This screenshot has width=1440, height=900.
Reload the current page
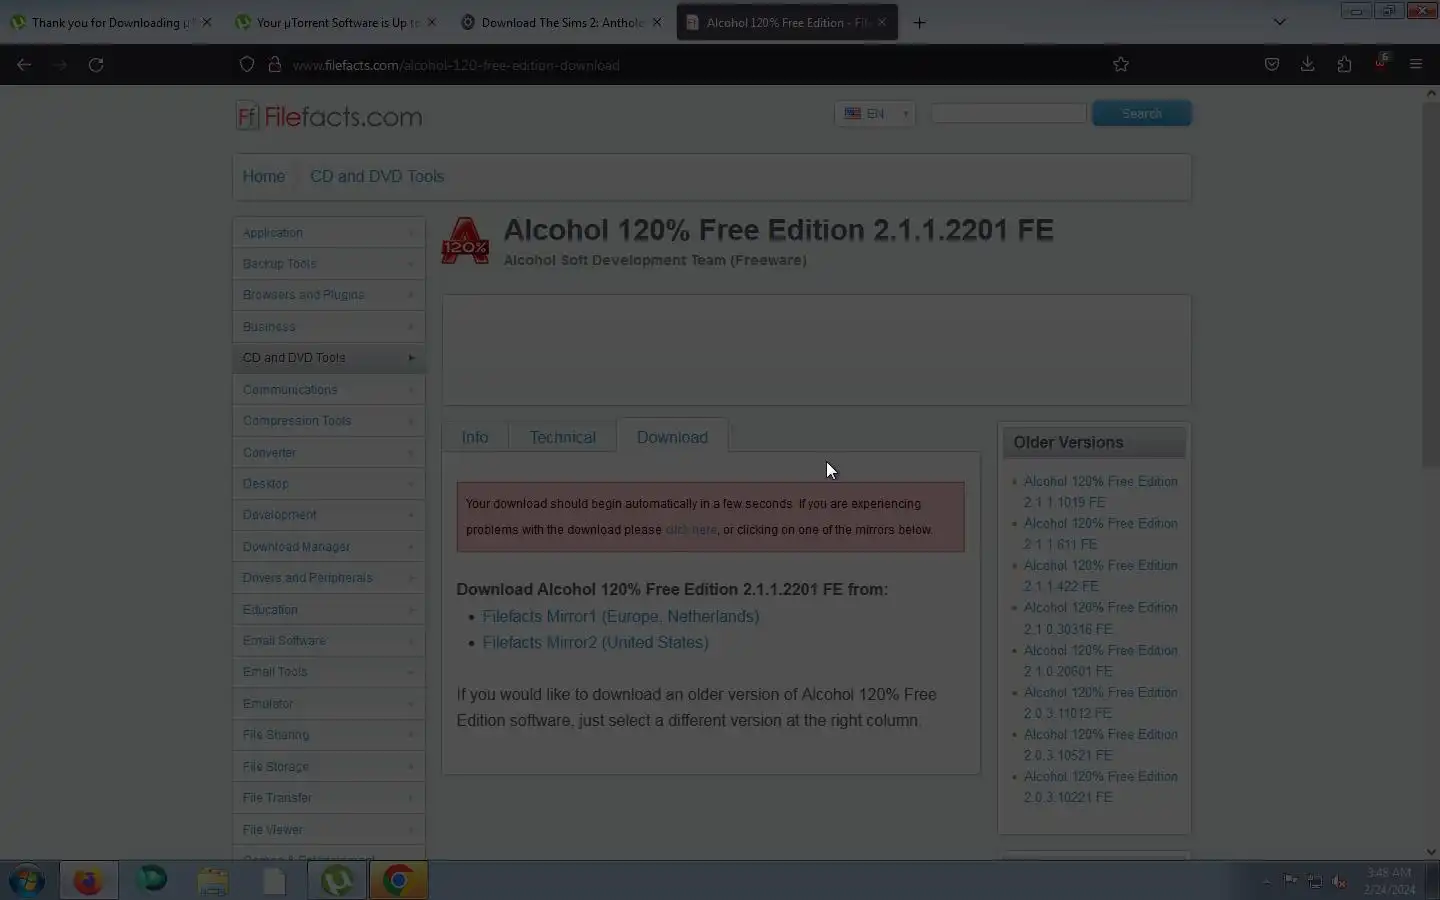96,65
